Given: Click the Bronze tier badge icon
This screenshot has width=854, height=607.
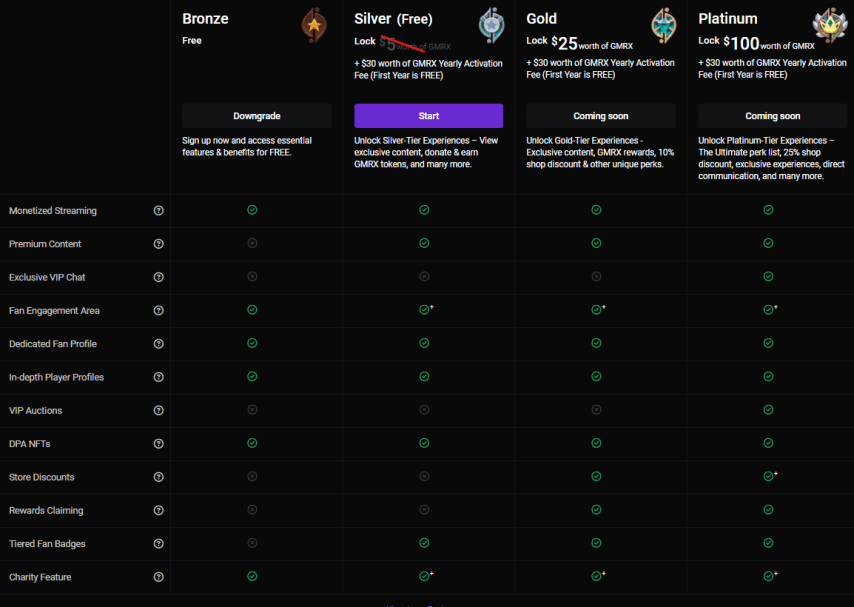Looking at the screenshot, I should pyautogui.click(x=315, y=25).
